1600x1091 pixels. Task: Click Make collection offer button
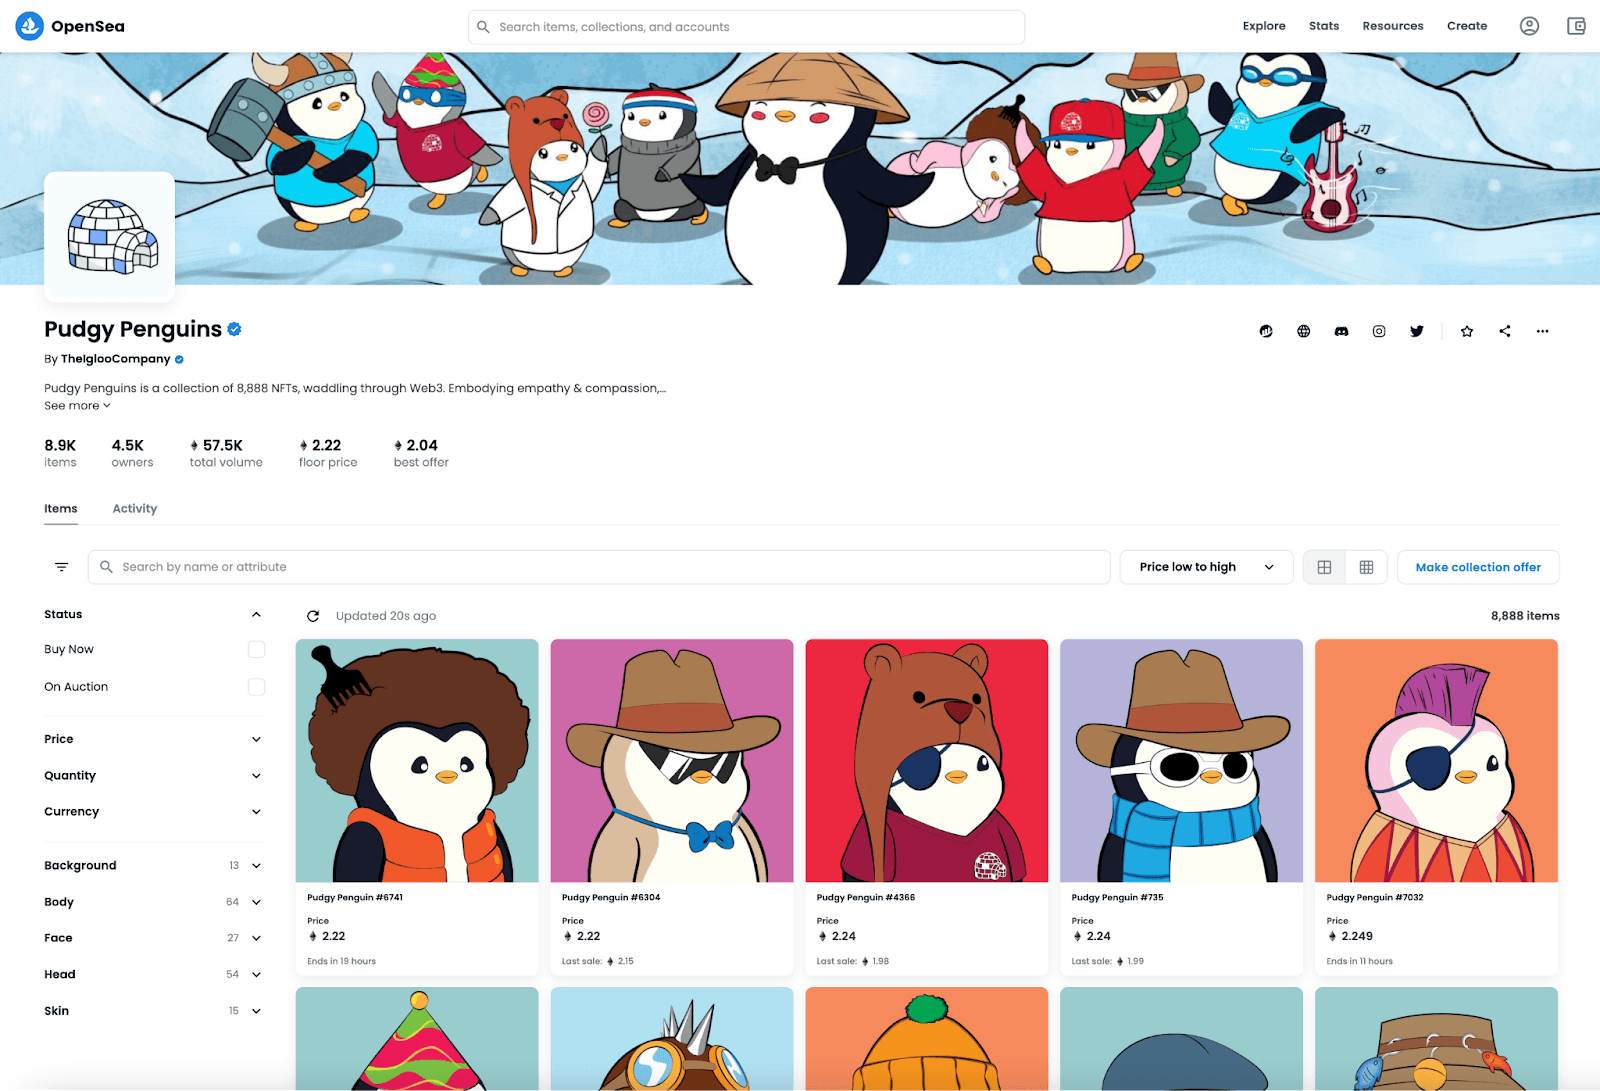1478,567
